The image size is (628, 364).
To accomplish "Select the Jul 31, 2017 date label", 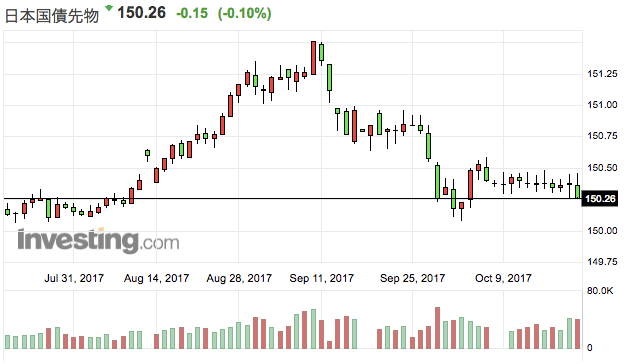I will coord(74,278).
